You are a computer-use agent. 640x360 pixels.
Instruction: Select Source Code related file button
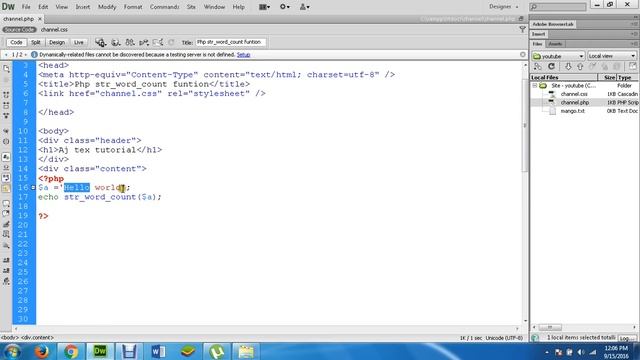[x=20, y=30]
